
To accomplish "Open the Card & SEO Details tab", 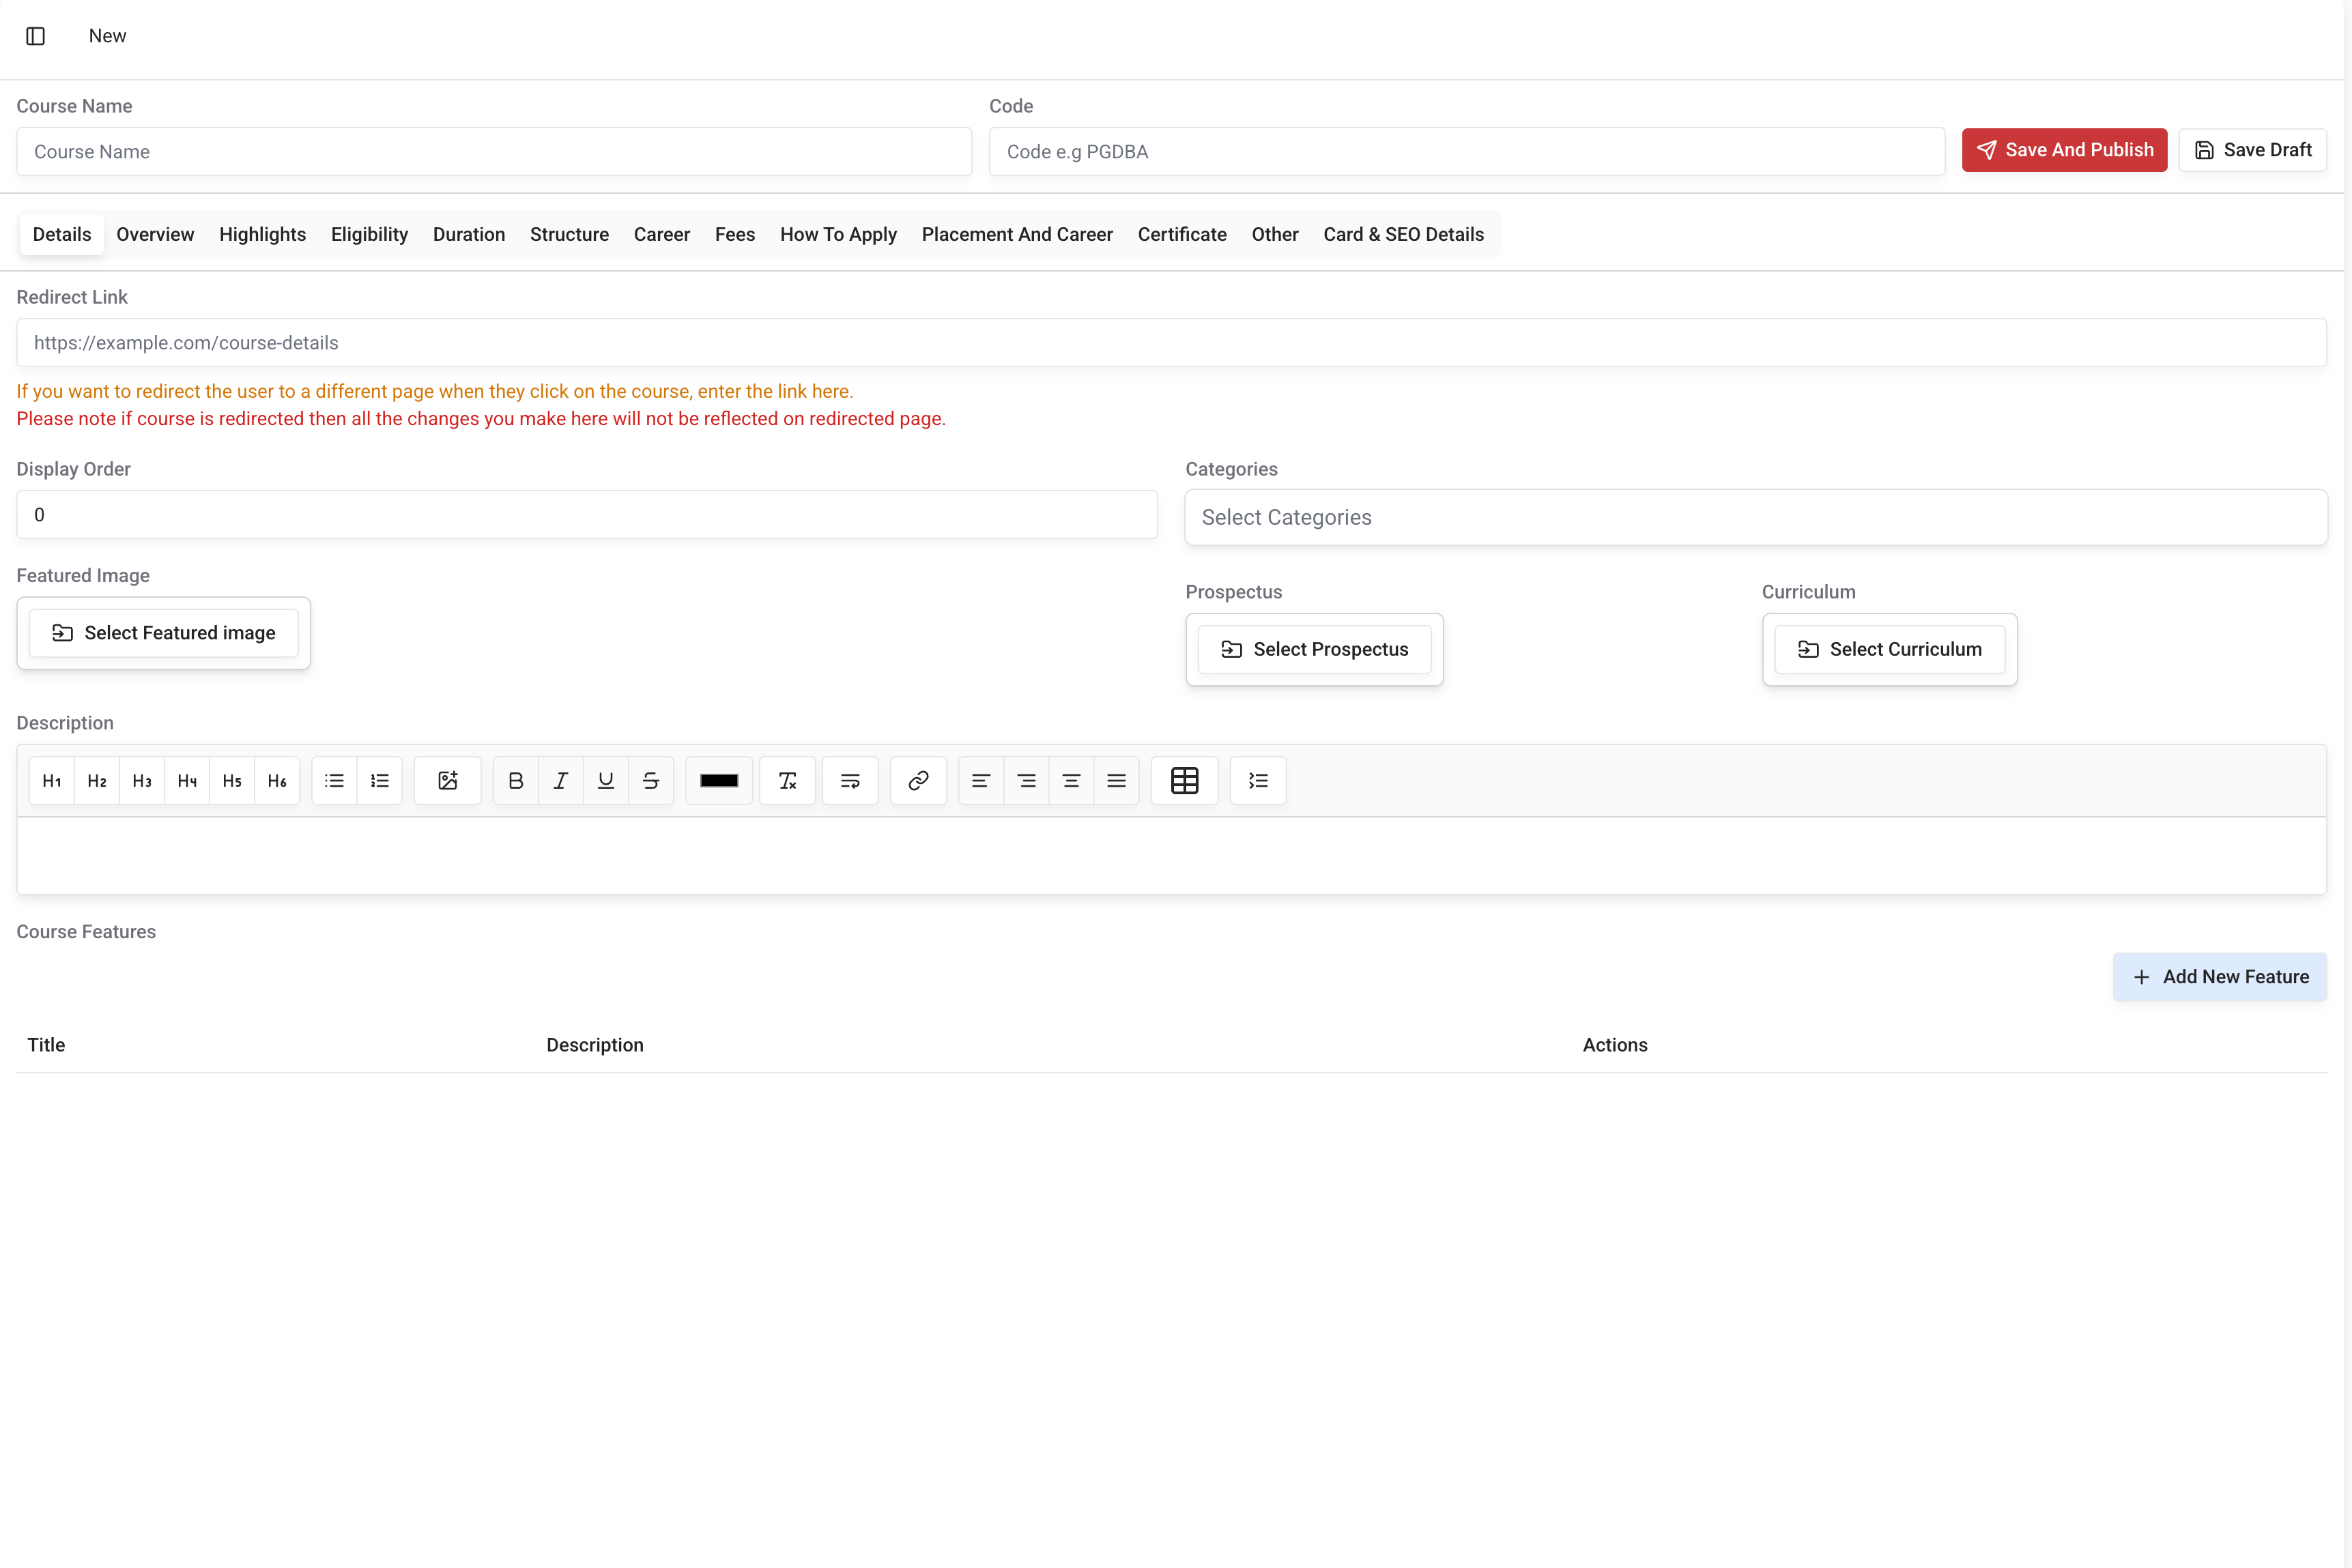I will [x=1403, y=234].
